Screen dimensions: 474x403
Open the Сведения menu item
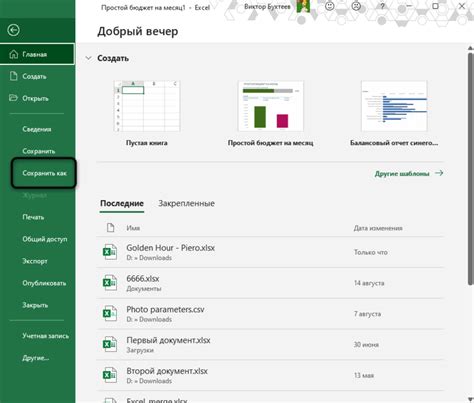coord(37,129)
